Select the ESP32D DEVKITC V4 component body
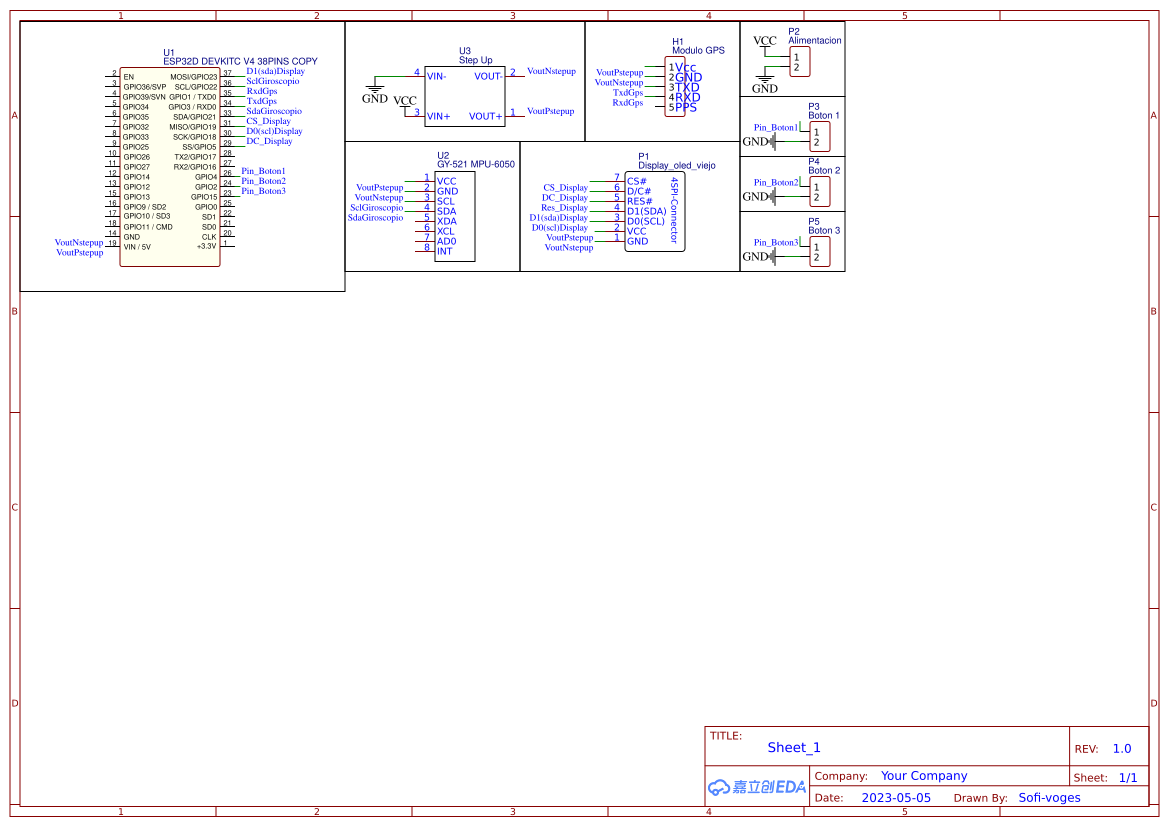The image size is (1169, 827). click(169, 166)
